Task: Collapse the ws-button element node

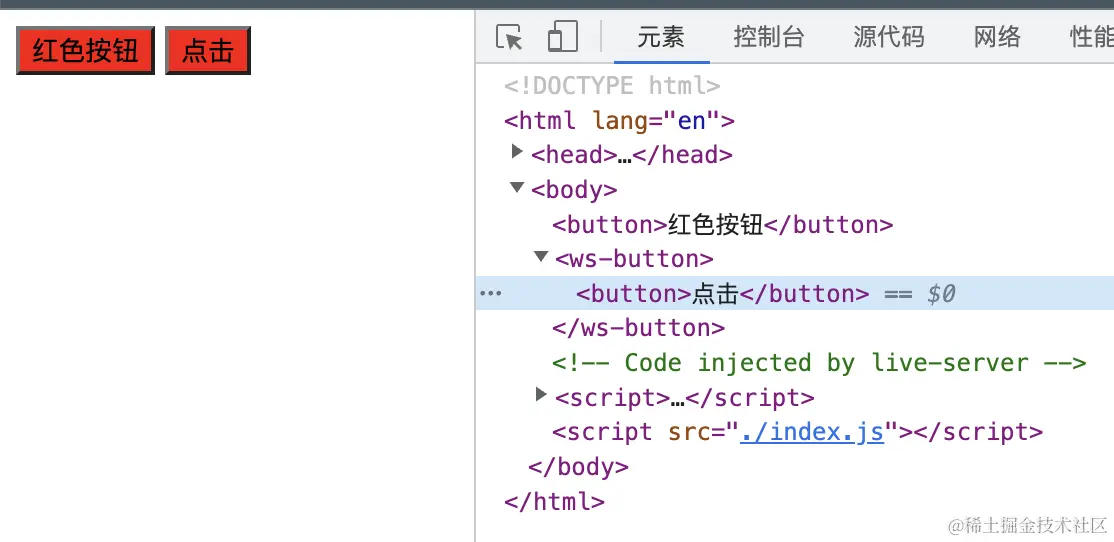Action: click(541, 256)
